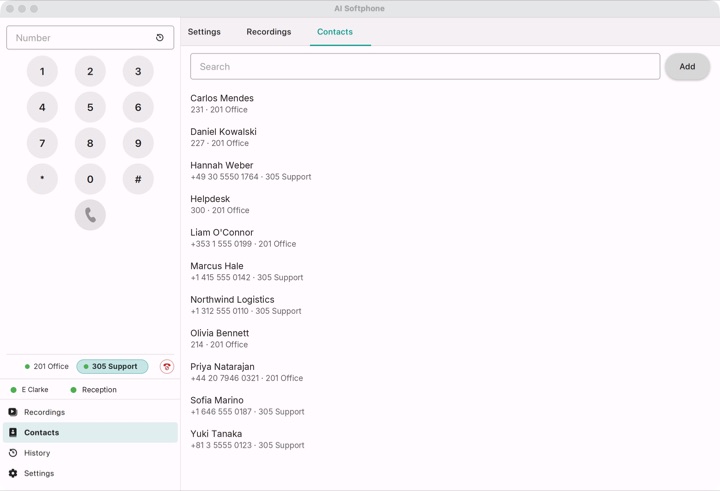Dial digit 1 on keypad
Image resolution: width=720 pixels, height=491 pixels.
tap(42, 71)
